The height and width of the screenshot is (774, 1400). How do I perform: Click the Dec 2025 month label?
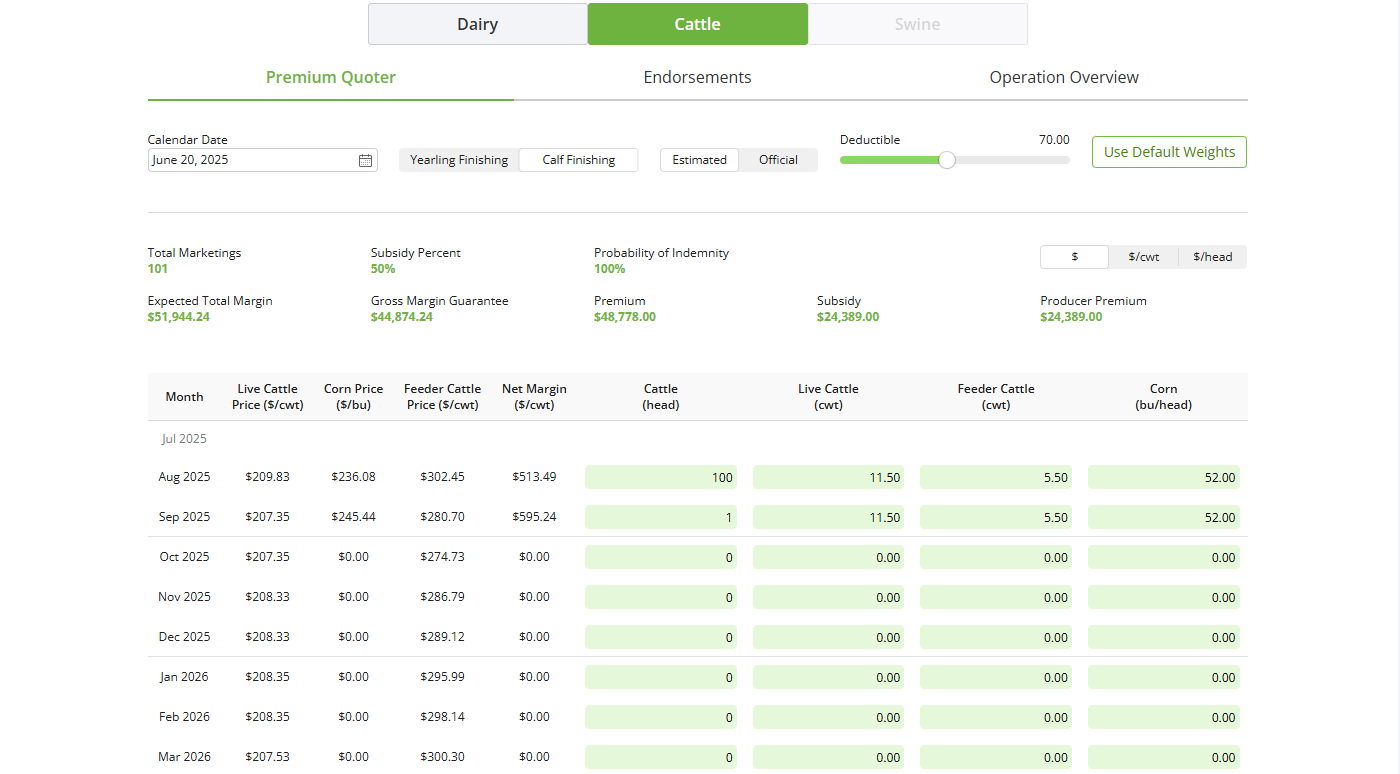pyautogui.click(x=184, y=637)
